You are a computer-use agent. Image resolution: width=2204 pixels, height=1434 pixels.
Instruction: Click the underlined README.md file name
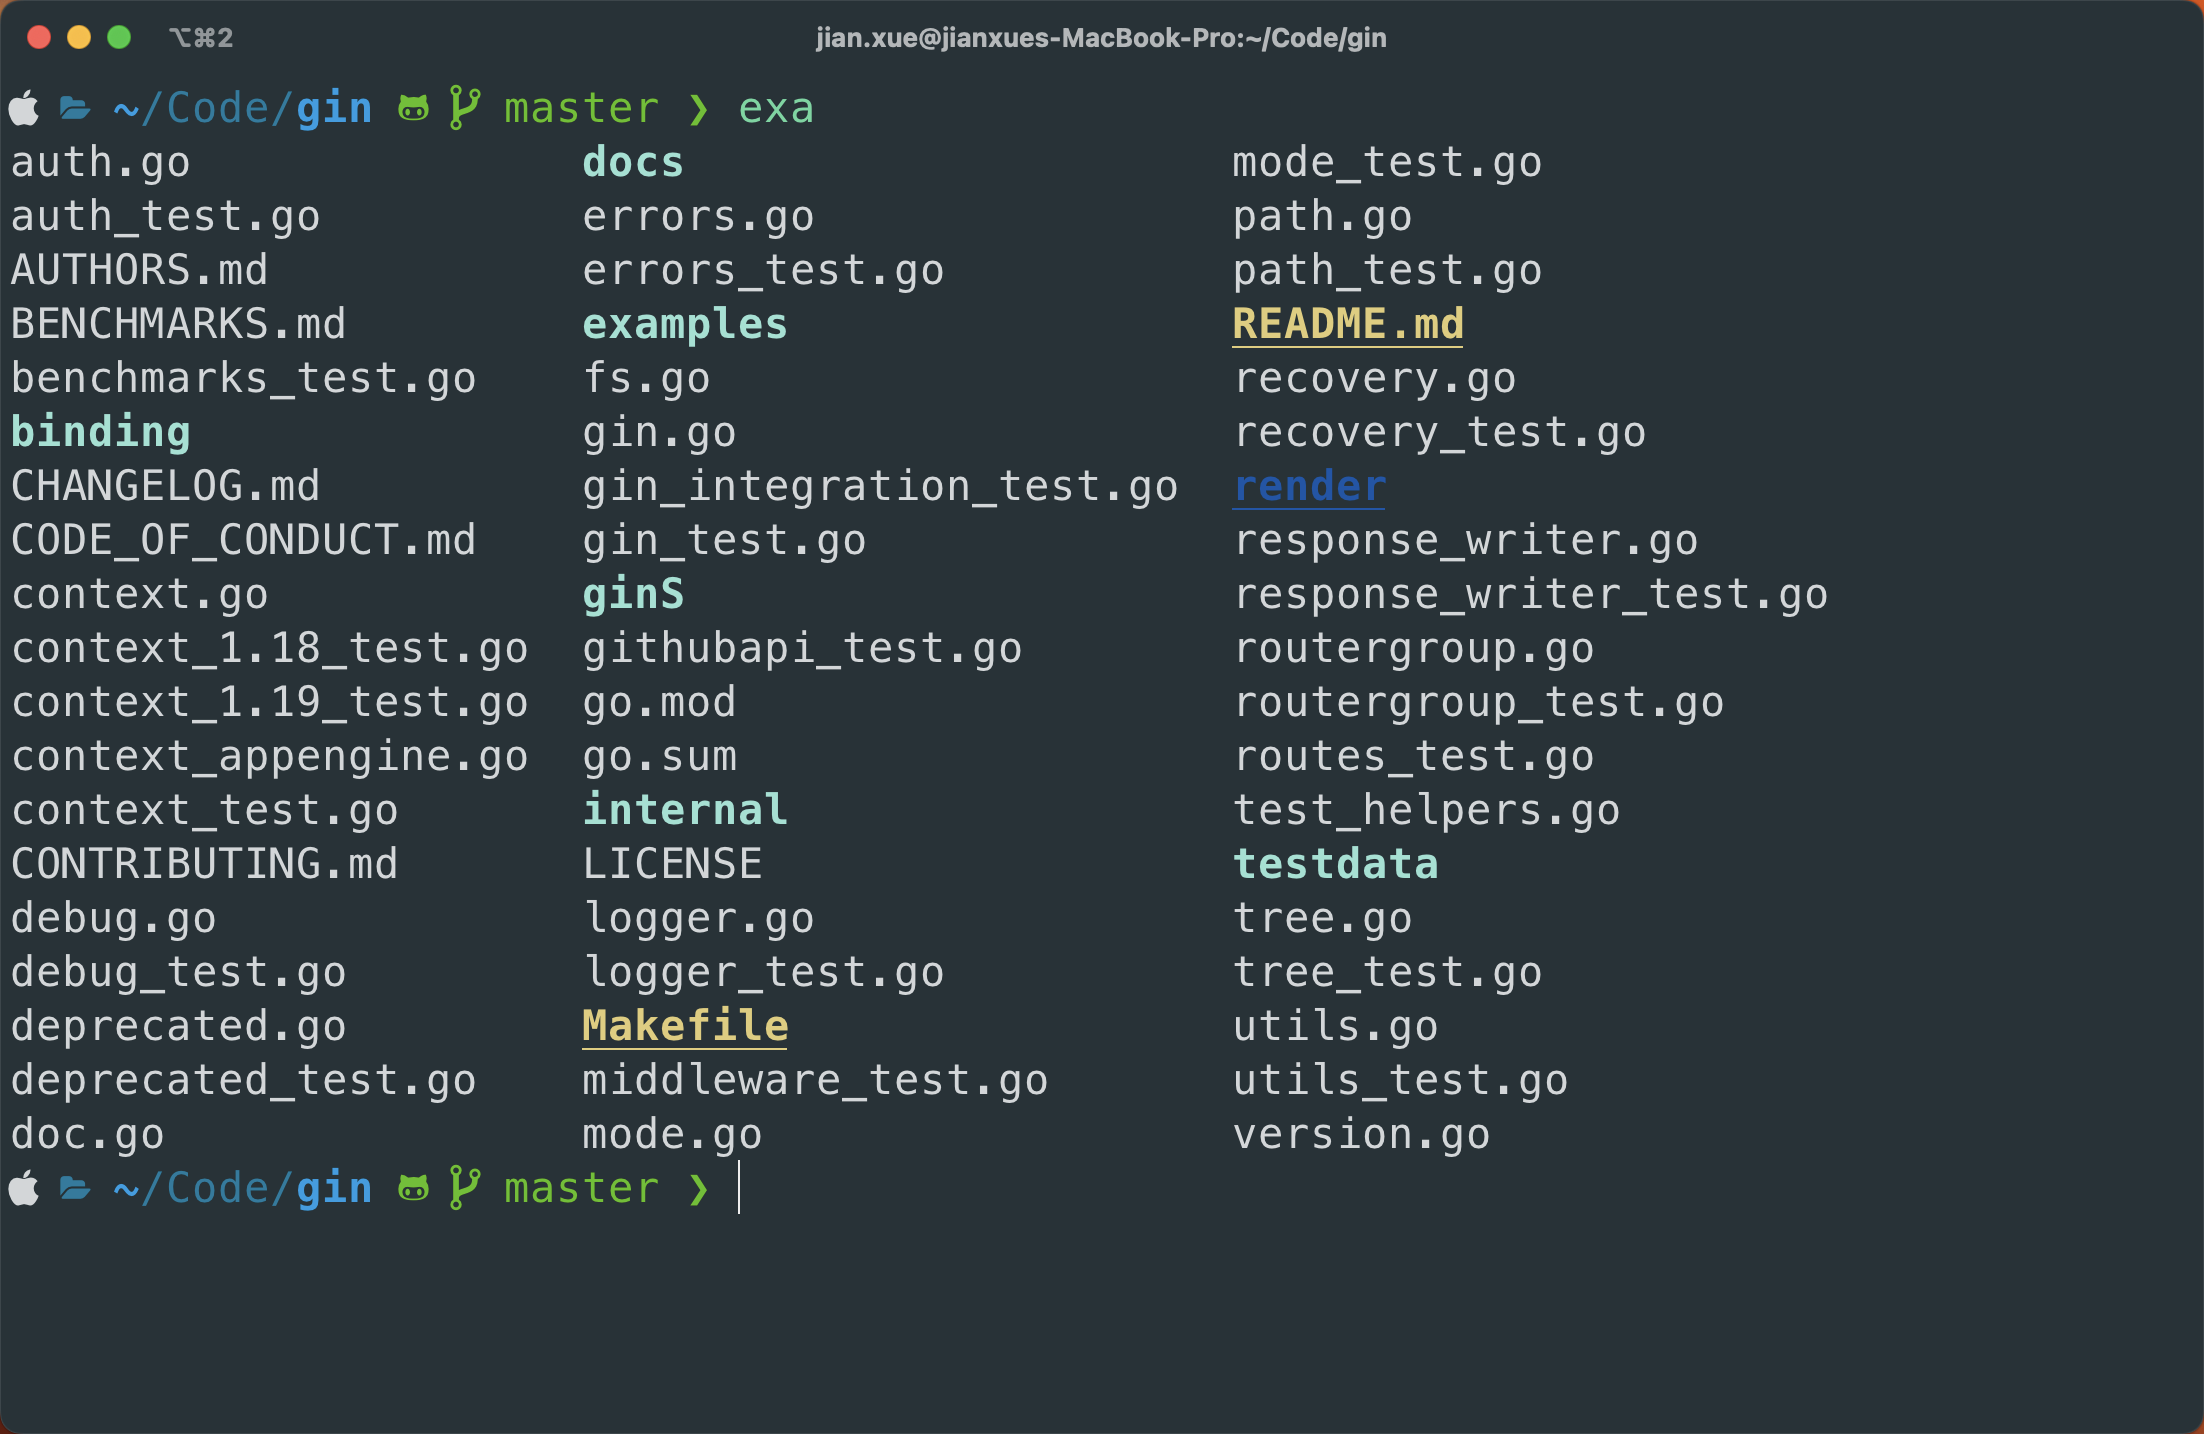(1347, 324)
